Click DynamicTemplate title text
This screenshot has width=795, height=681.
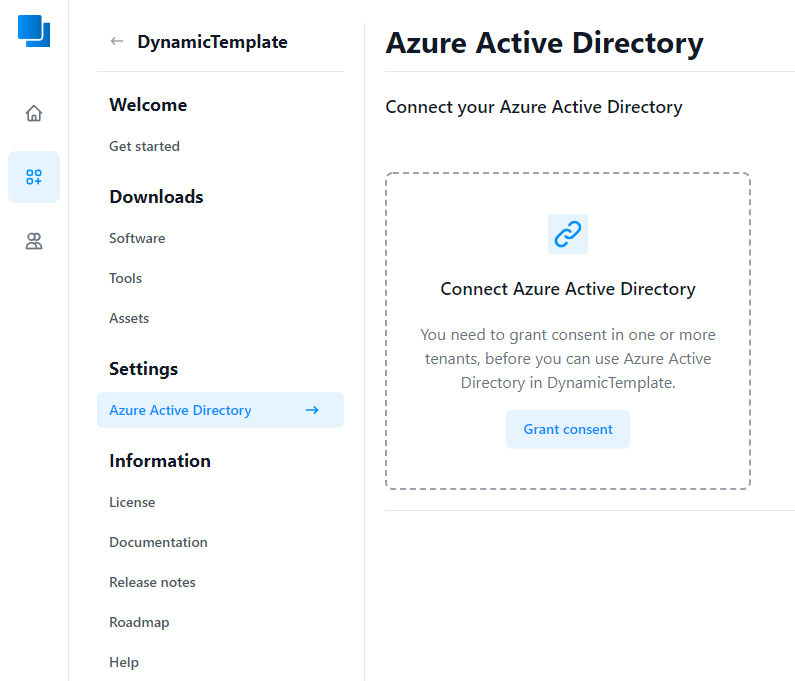[x=212, y=42]
